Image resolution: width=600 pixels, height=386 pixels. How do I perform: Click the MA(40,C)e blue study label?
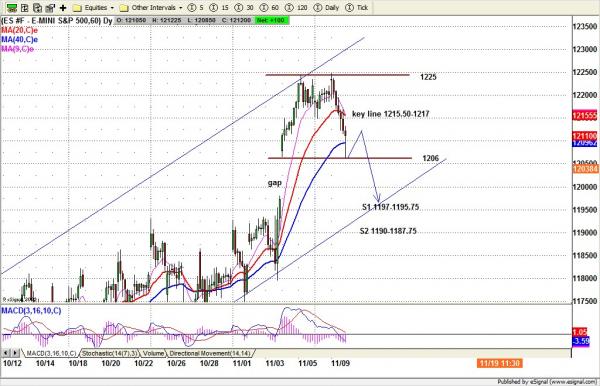[20, 39]
